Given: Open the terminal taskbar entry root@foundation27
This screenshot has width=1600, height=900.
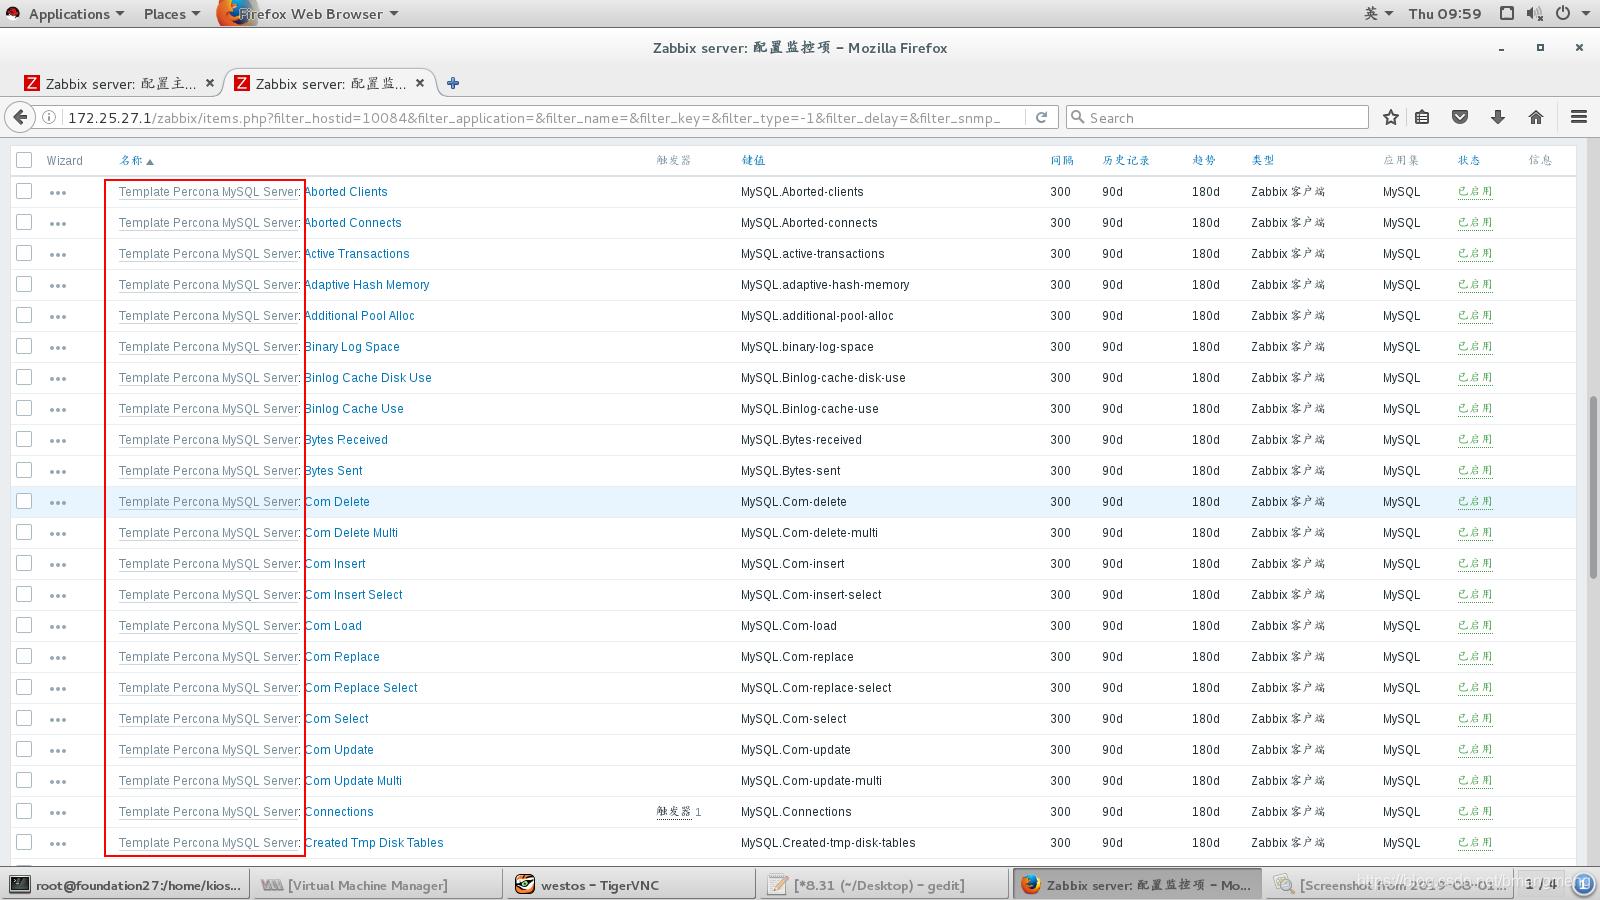Looking at the screenshot, I should (126, 885).
